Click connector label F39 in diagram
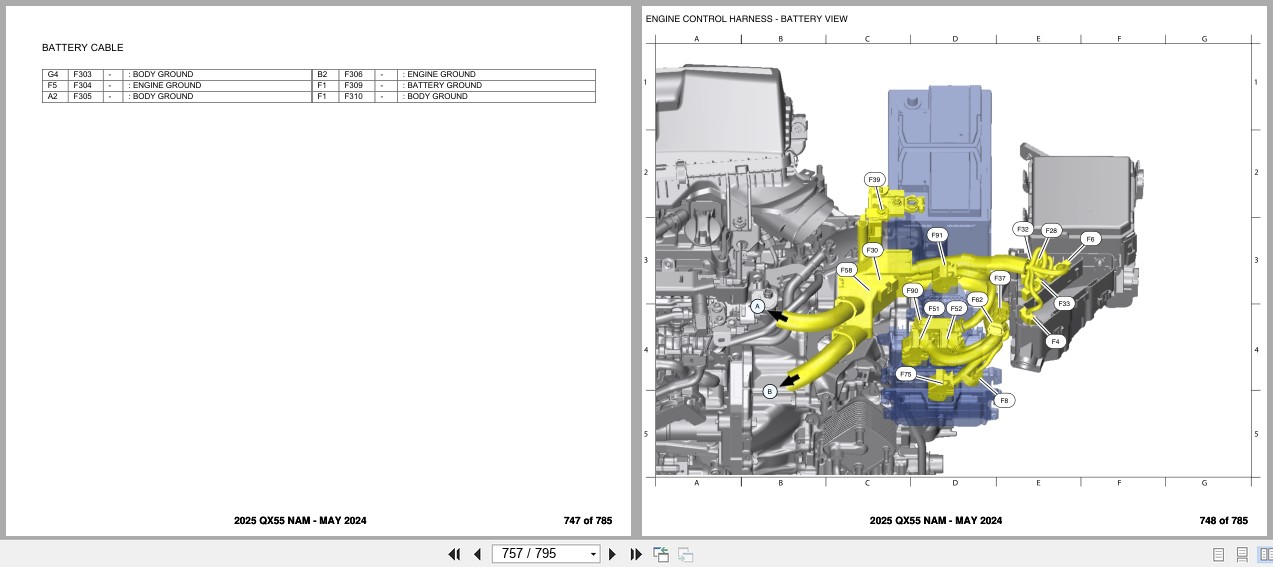This screenshot has width=1273, height=567. coord(874,180)
